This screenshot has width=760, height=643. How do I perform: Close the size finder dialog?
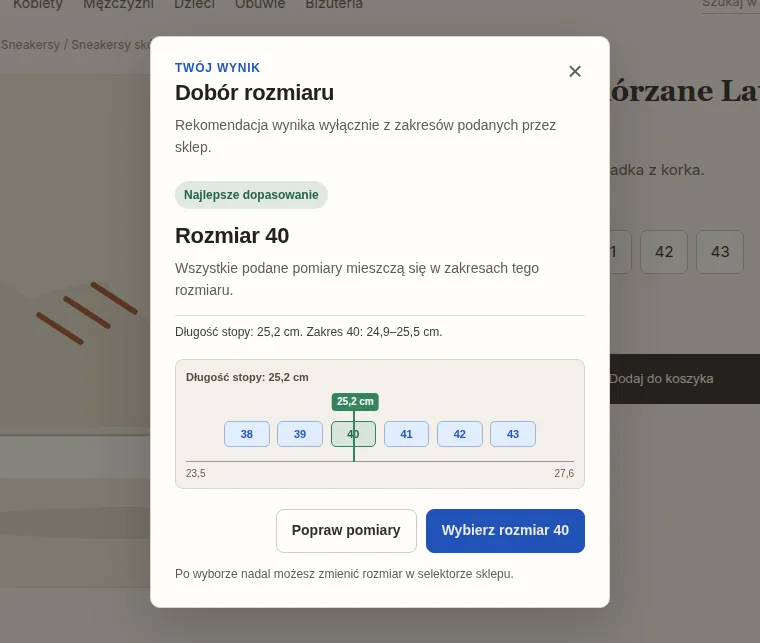coord(575,71)
